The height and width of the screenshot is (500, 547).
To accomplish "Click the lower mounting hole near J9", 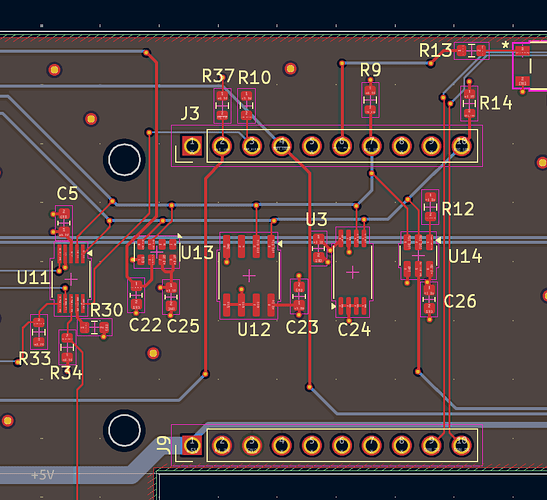I will [125, 430].
